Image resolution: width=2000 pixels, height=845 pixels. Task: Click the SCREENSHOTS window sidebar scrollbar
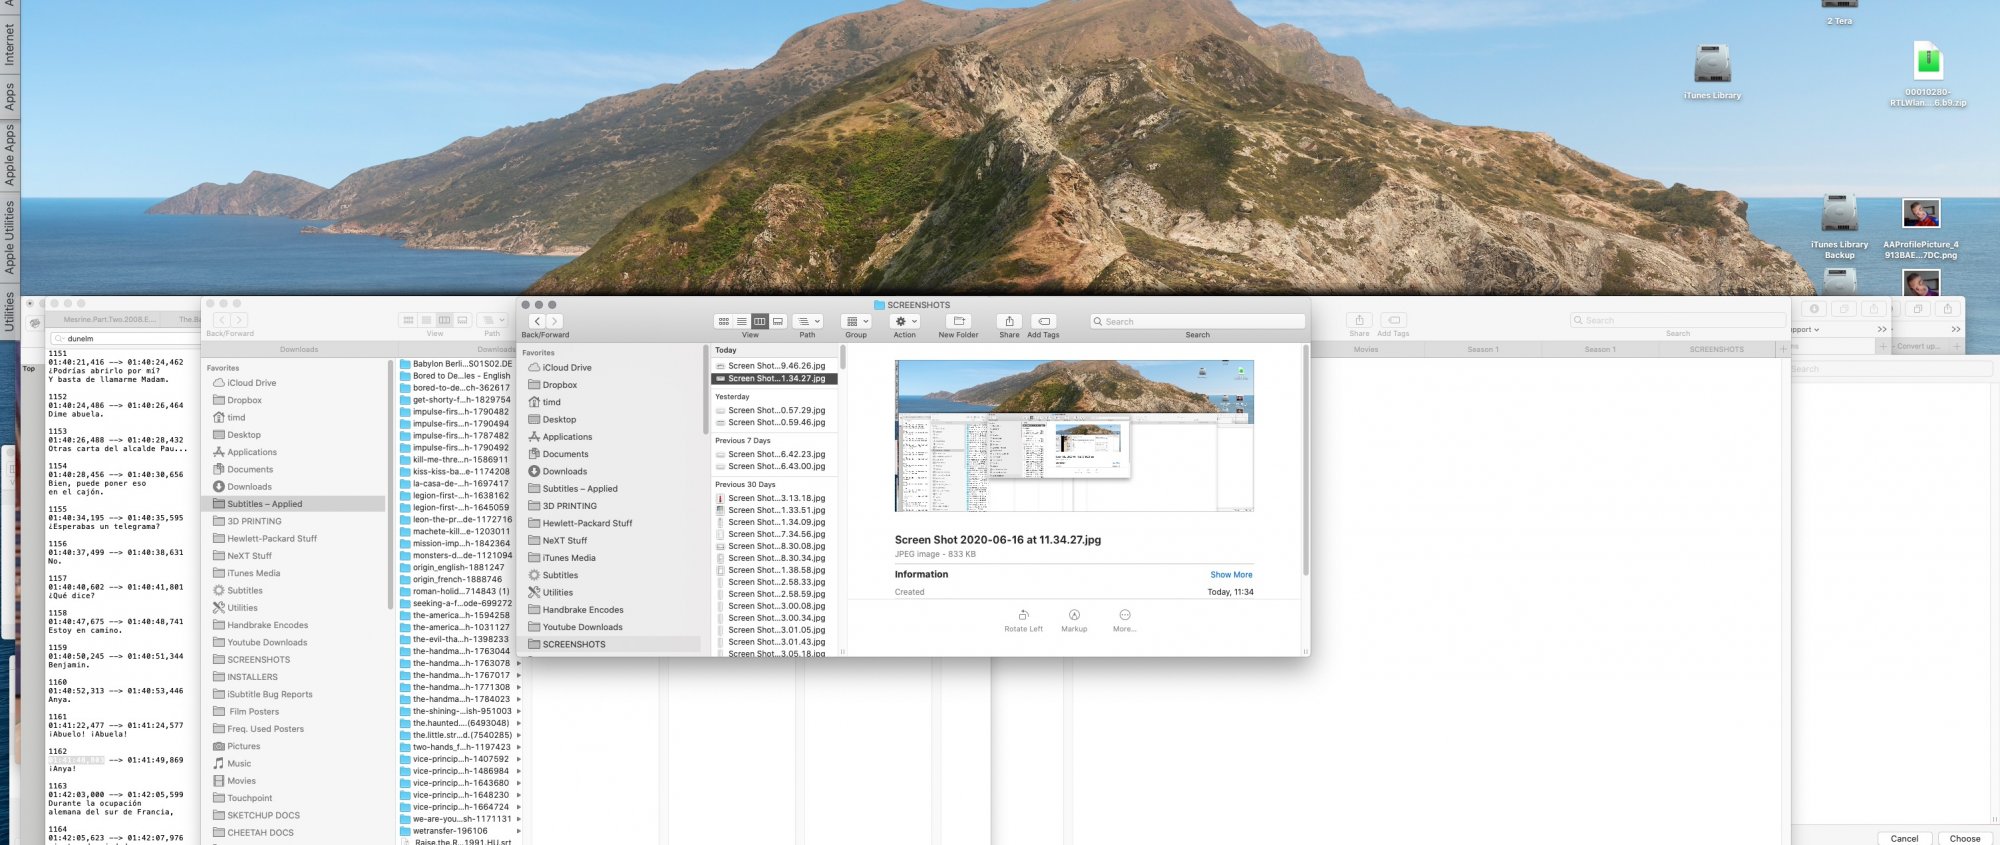tap(706, 390)
